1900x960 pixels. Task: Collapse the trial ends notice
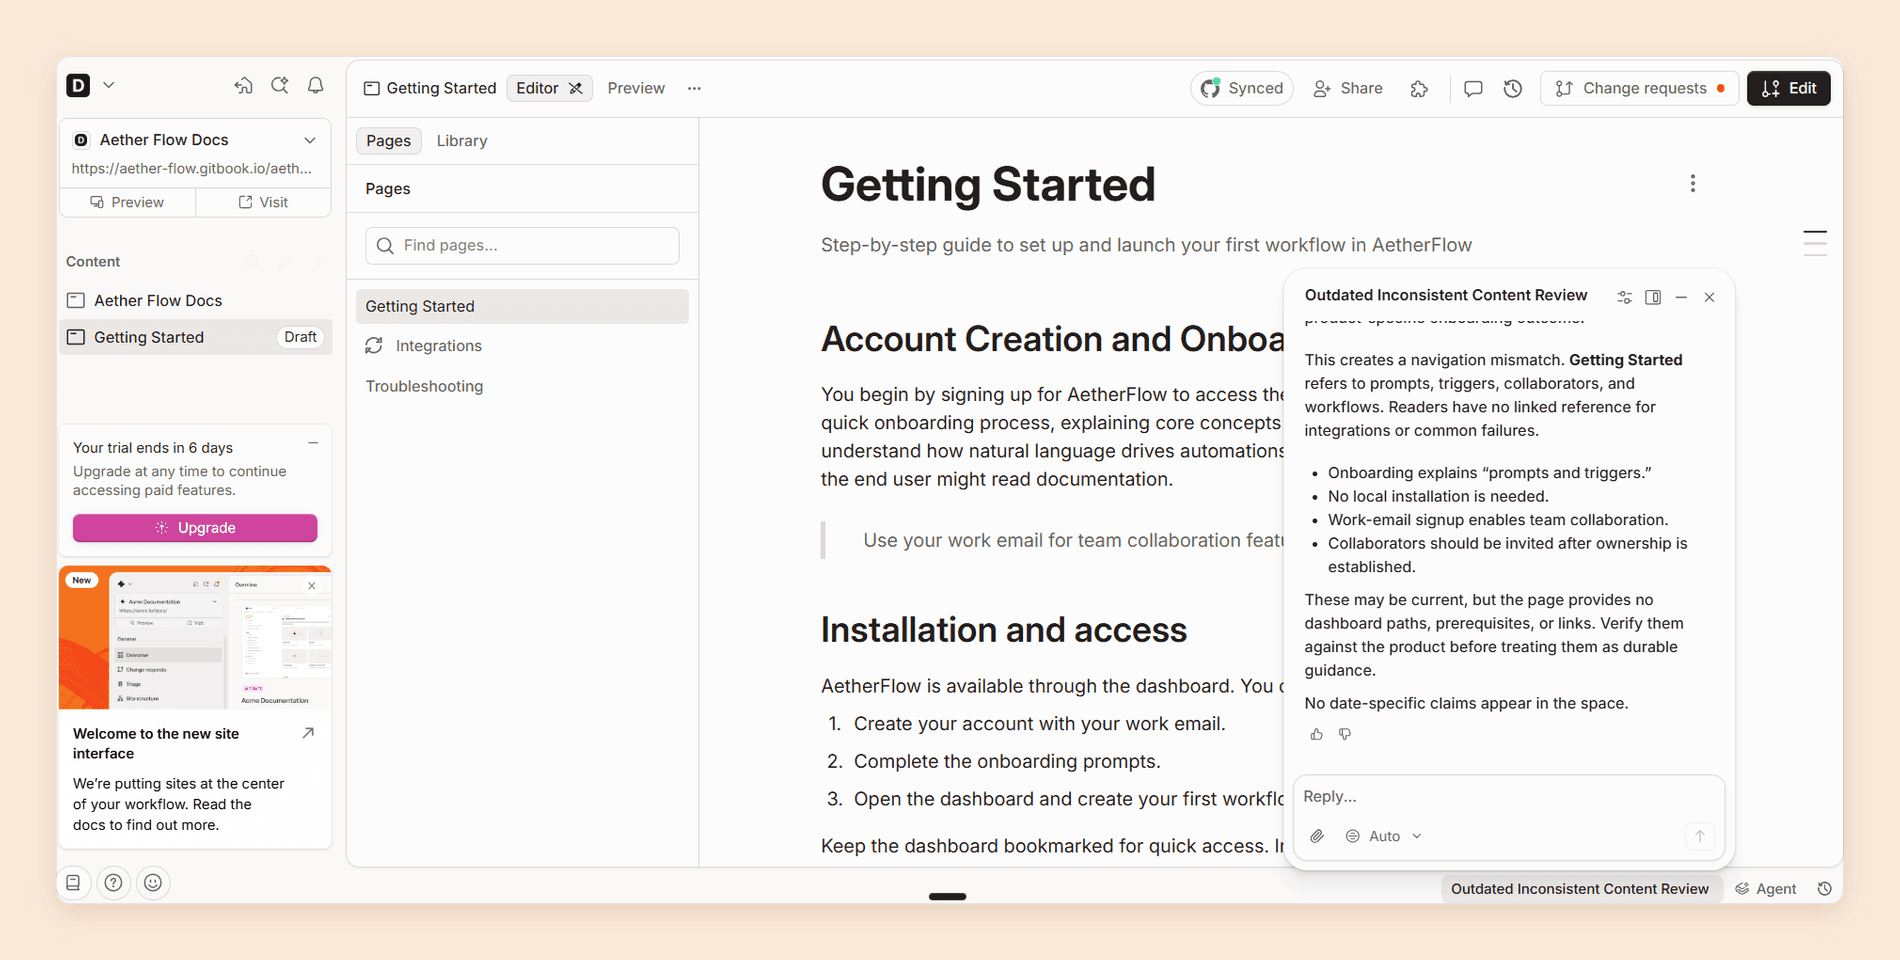click(x=313, y=443)
